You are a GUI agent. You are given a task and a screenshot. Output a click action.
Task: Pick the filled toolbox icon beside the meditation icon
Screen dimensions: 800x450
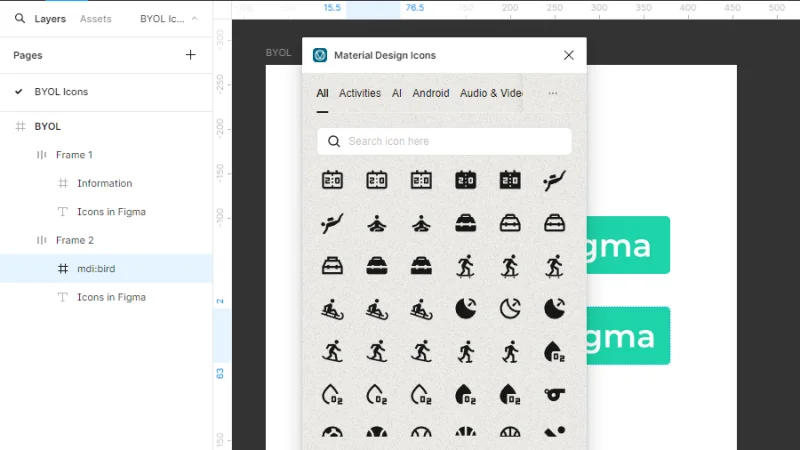(465, 223)
